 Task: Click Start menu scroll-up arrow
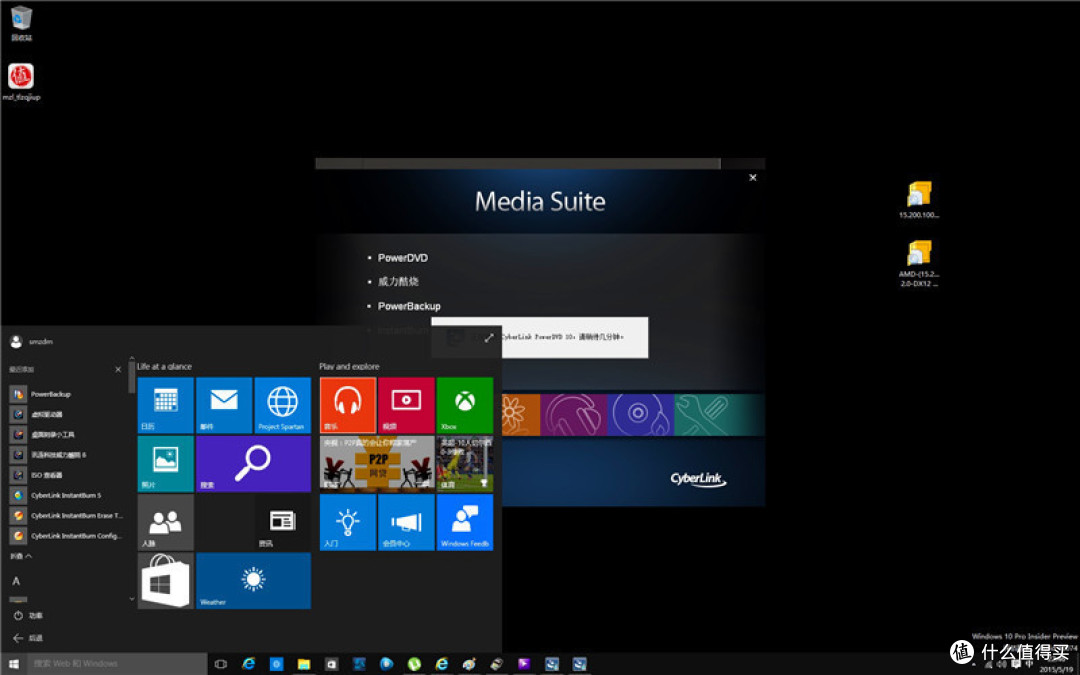(x=132, y=358)
